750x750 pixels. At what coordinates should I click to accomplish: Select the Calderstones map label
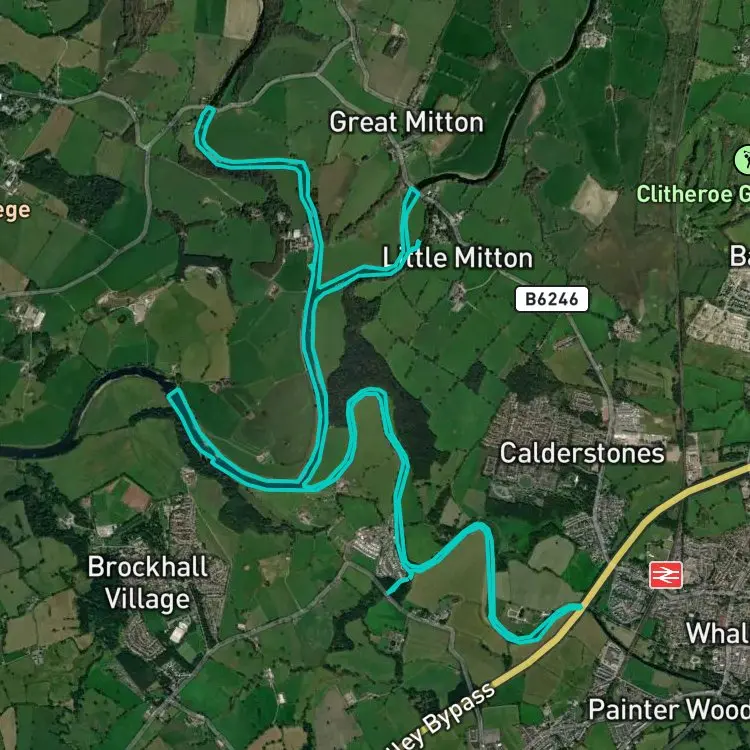click(x=582, y=452)
